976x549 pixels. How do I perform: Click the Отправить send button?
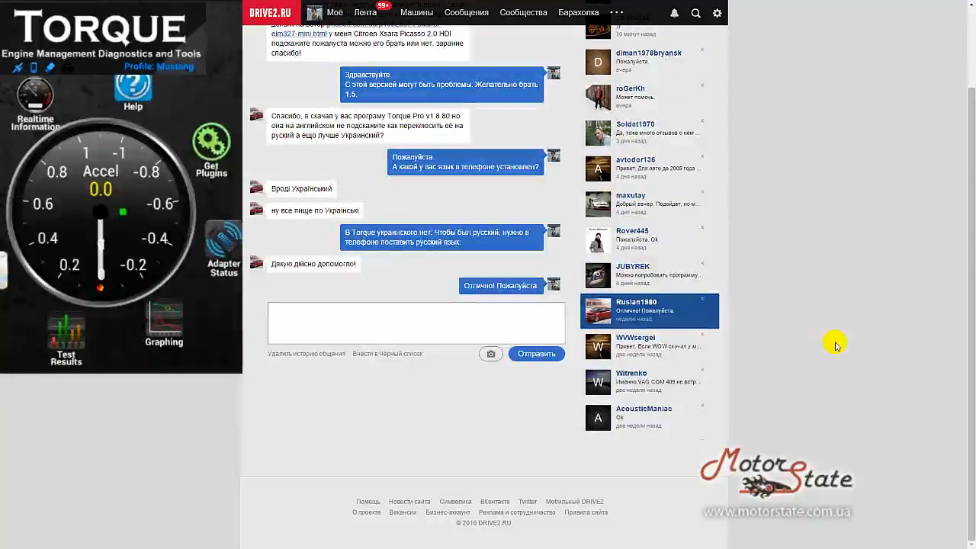point(537,354)
